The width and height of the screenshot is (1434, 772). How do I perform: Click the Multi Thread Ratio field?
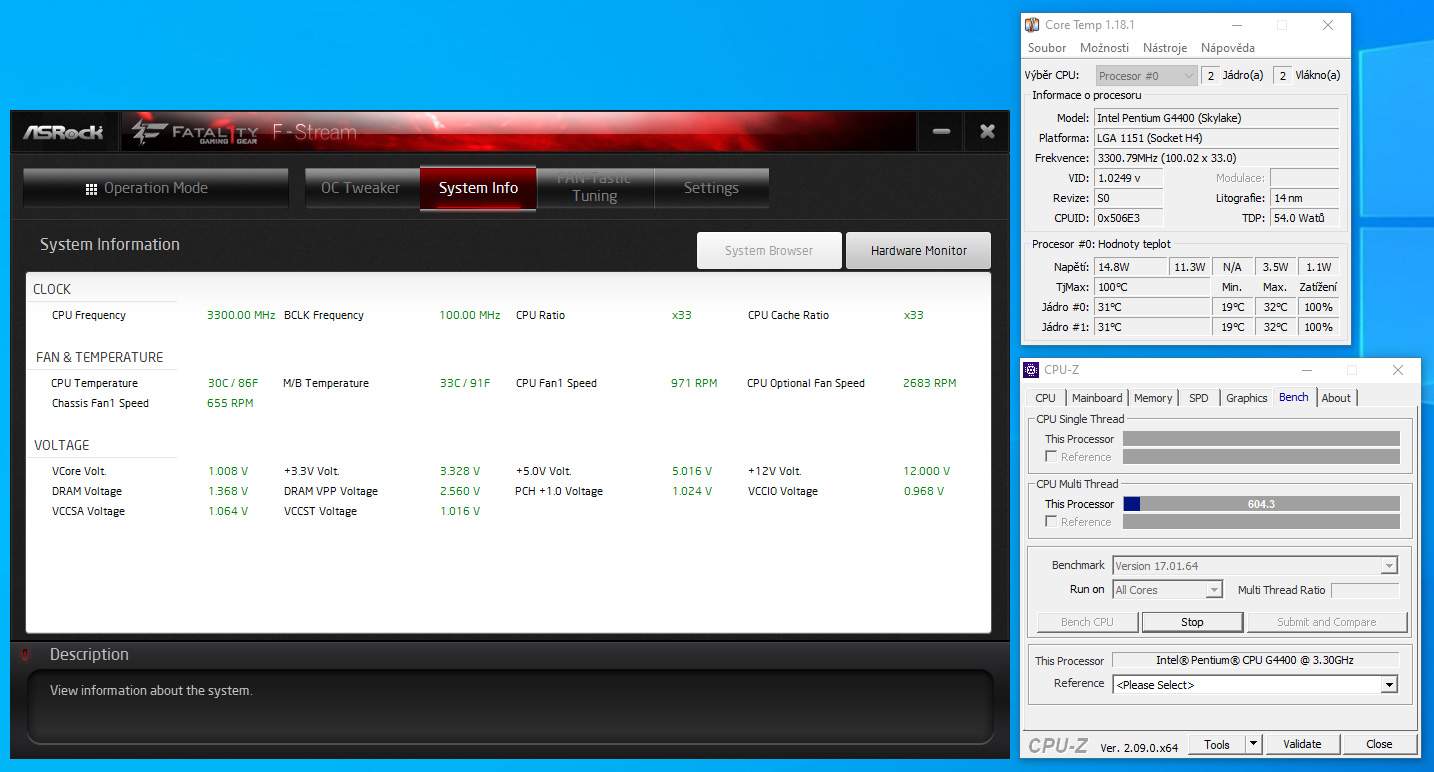click(x=1365, y=590)
